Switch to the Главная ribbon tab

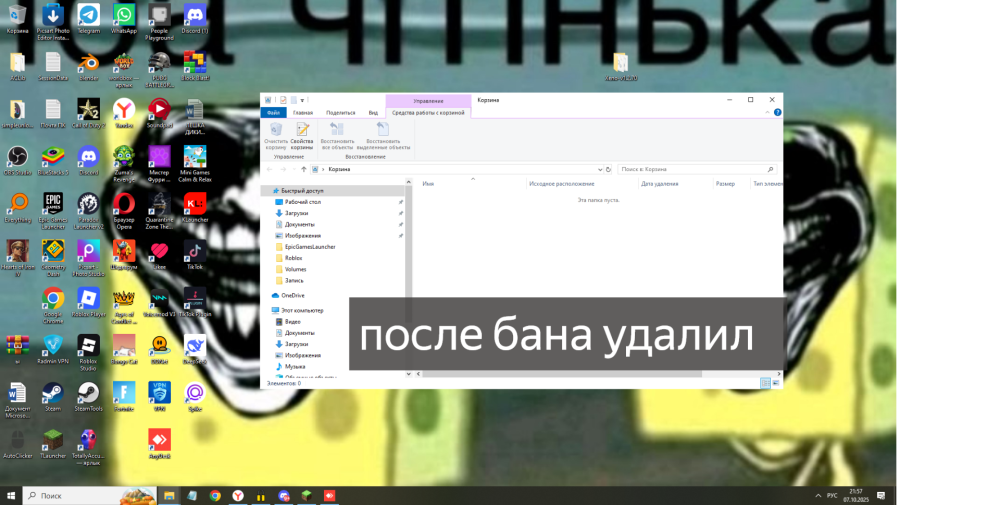coord(303,113)
